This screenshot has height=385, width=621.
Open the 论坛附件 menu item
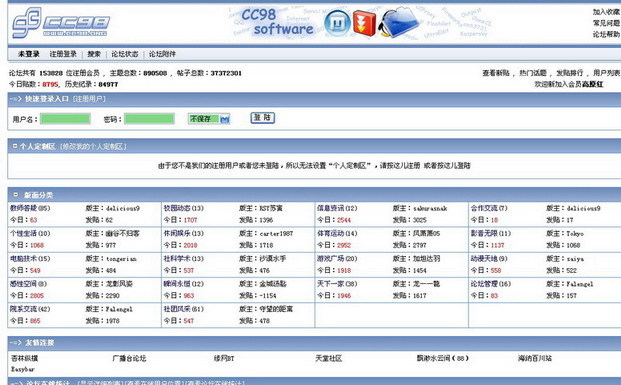(x=162, y=54)
